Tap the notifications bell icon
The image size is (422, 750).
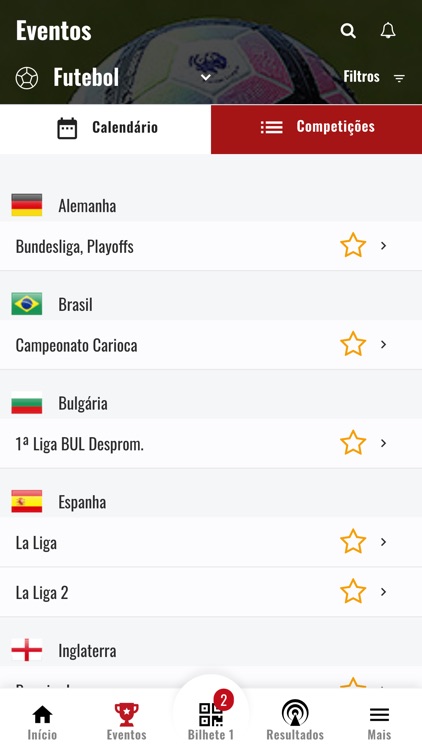click(388, 31)
